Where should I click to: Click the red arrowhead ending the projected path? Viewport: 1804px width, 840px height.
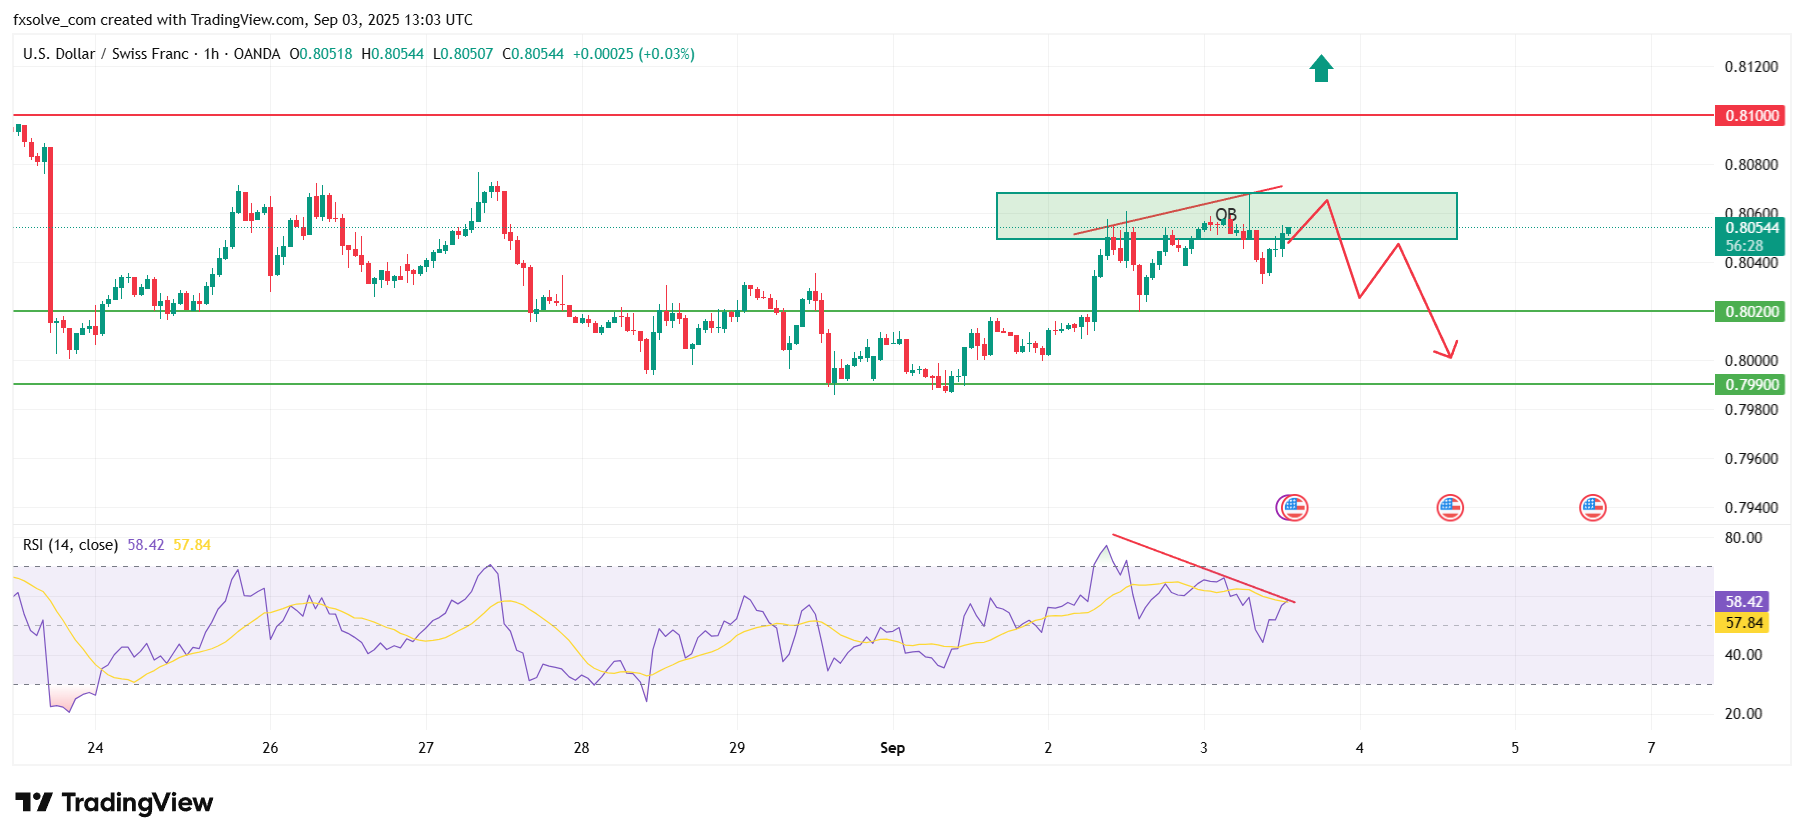point(1448,352)
